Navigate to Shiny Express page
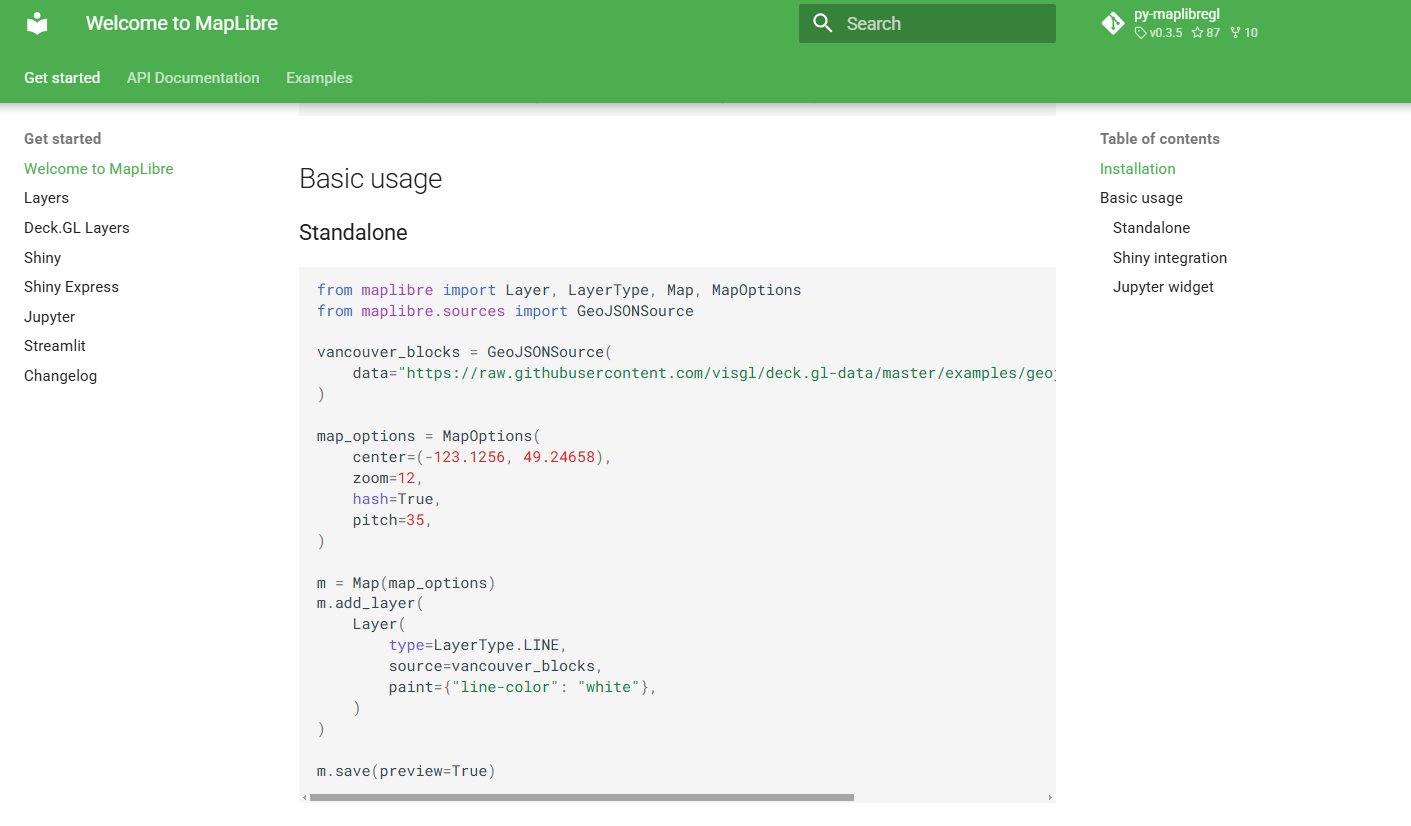The width and height of the screenshot is (1411, 826). coord(71,287)
